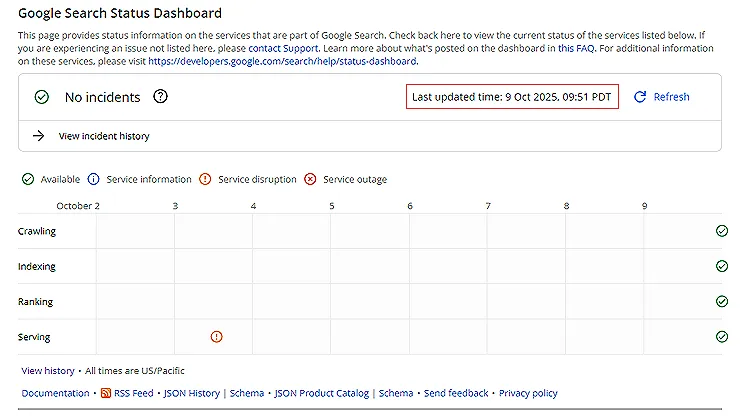Open the contact Support link
Viewport: 740px width, 416px height.
(283, 48)
